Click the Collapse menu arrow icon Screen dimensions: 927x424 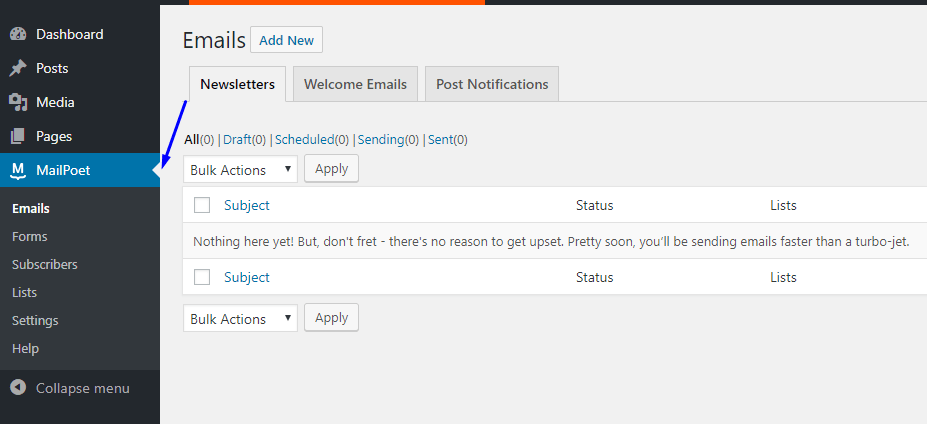click(x=17, y=388)
